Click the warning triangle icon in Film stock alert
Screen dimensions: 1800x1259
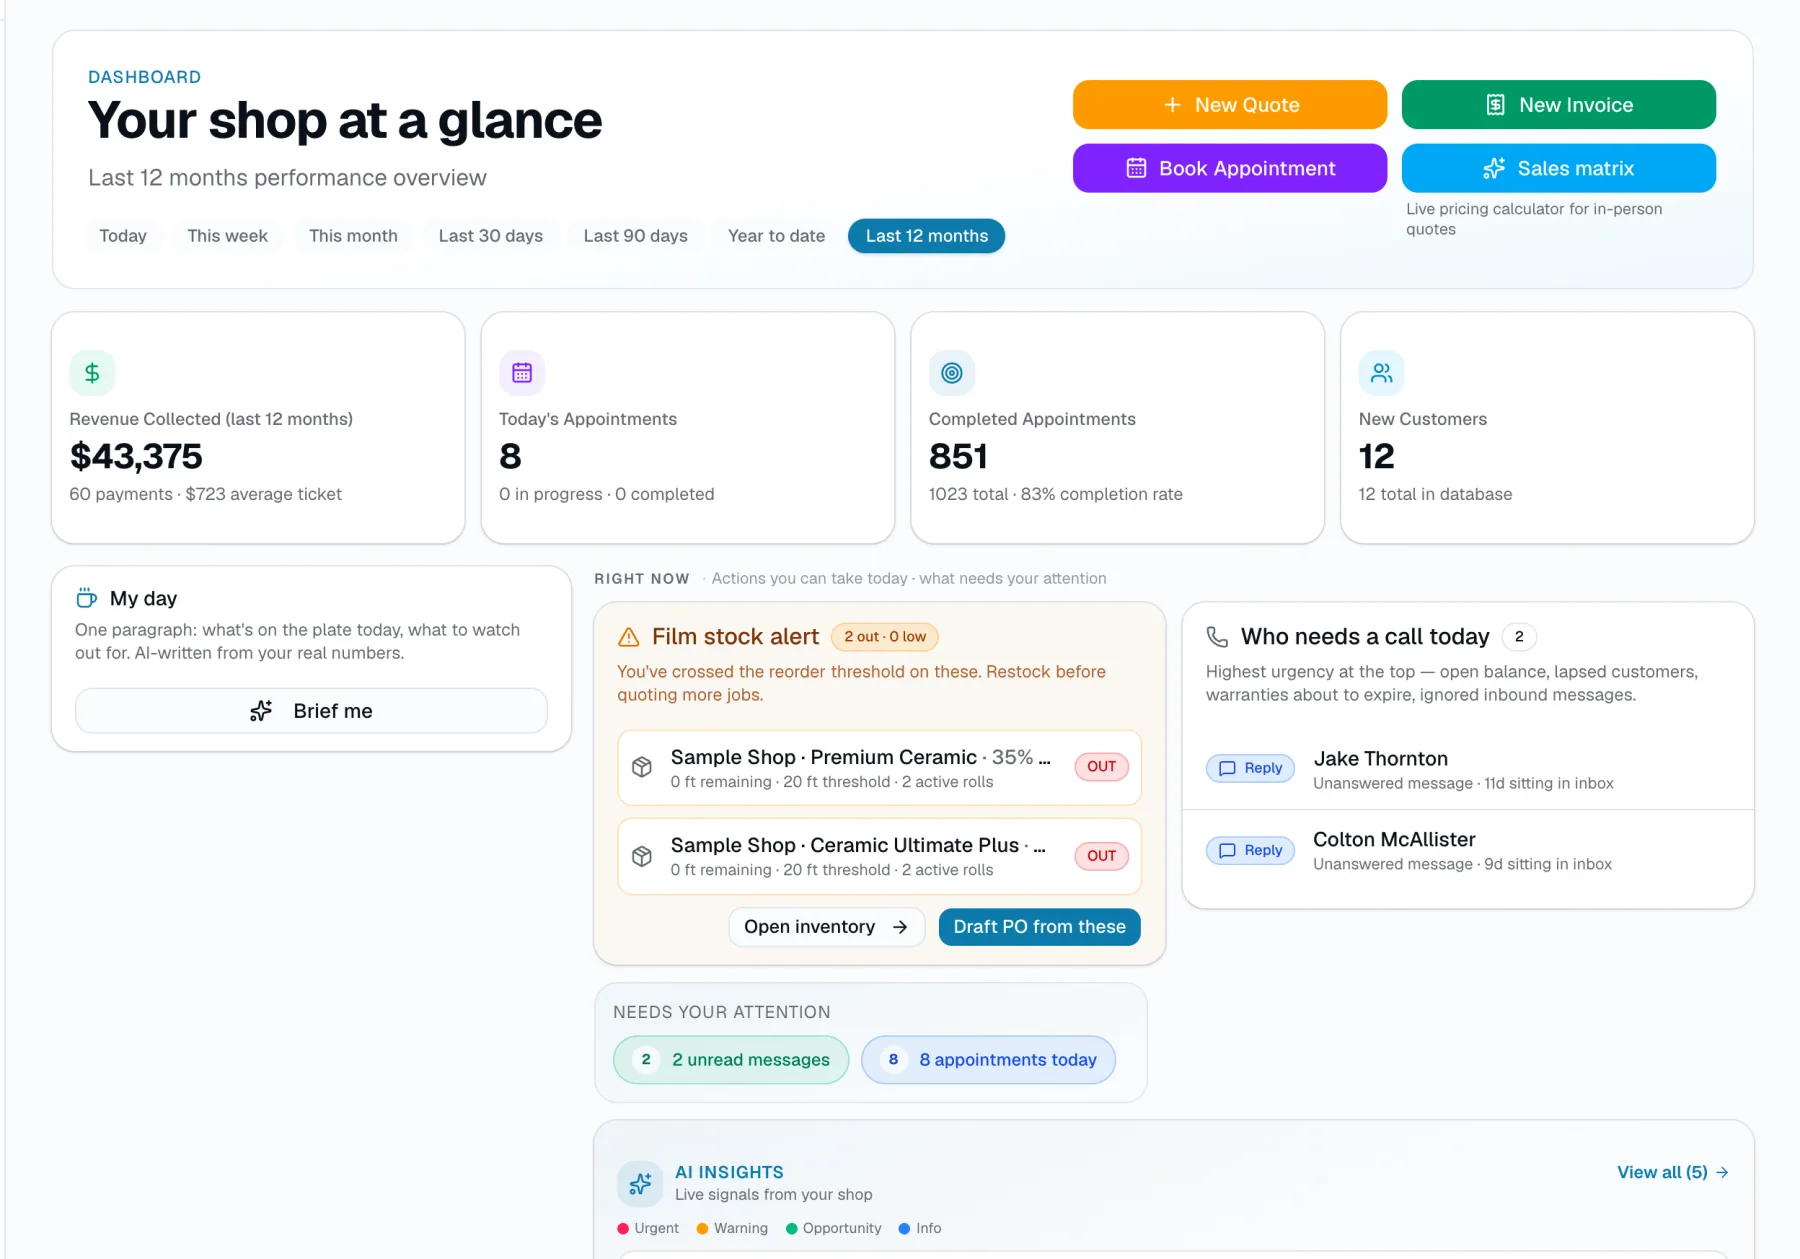629,637
